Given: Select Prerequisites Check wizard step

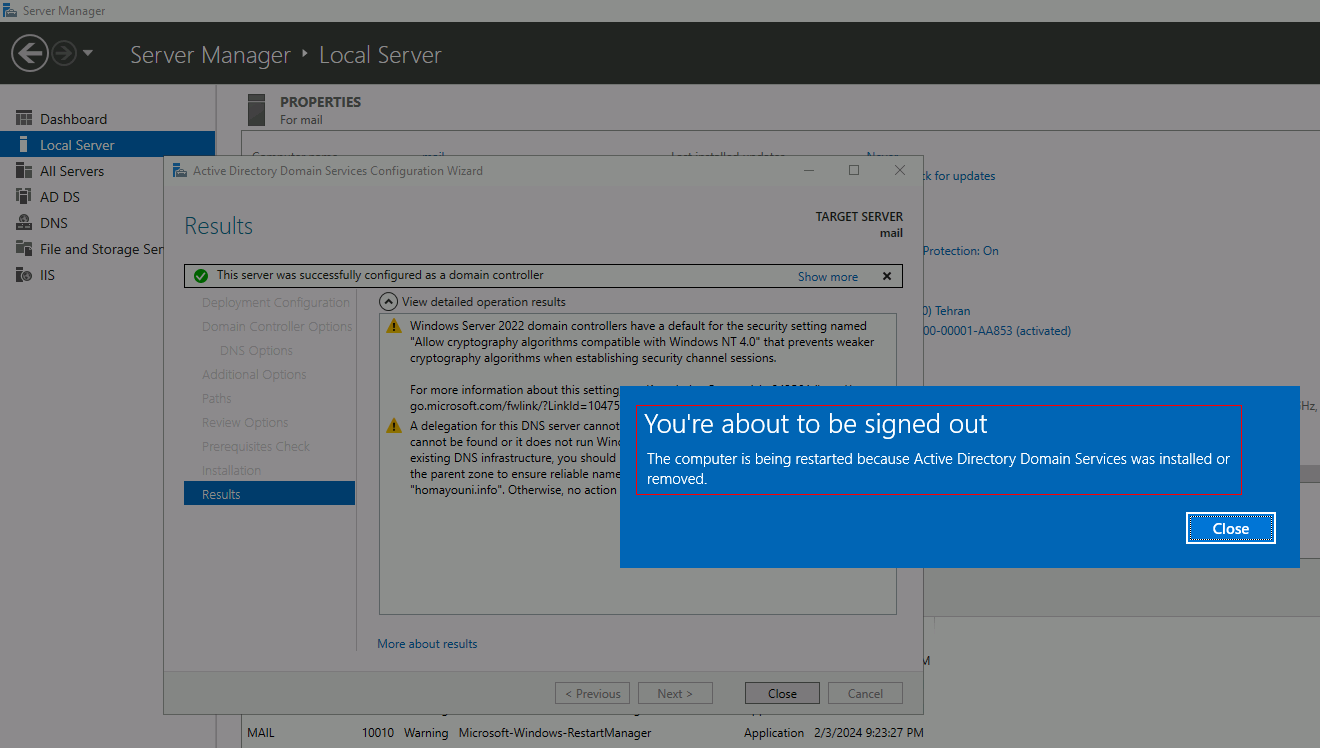Looking at the screenshot, I should pos(256,447).
